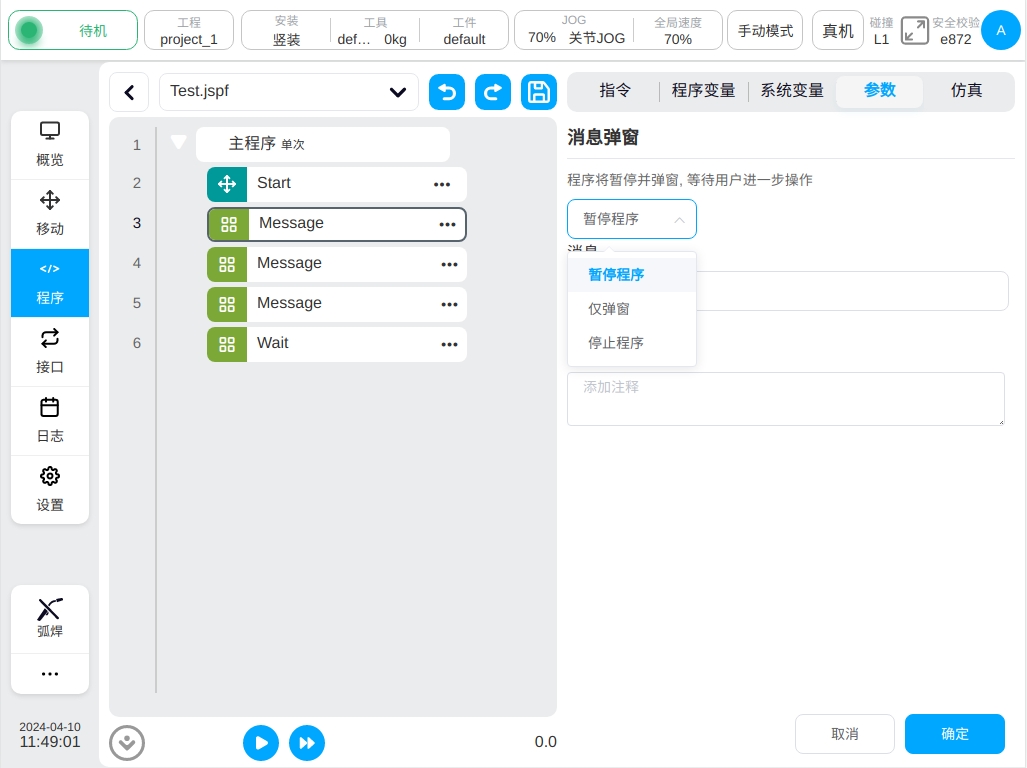Click the fullscreen expand icon in top bar
The height and width of the screenshot is (768, 1027).
click(914, 30)
